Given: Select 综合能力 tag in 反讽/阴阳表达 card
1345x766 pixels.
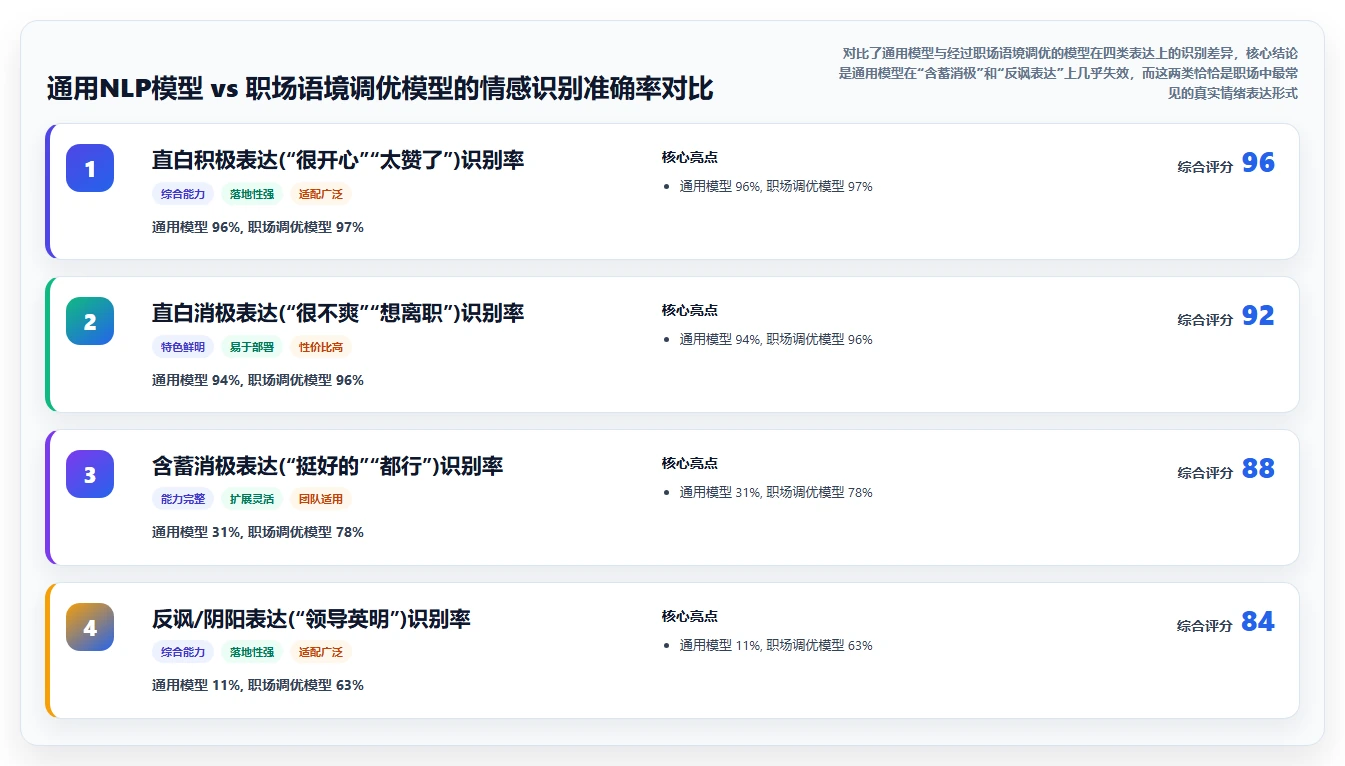Looking at the screenshot, I should [x=183, y=652].
